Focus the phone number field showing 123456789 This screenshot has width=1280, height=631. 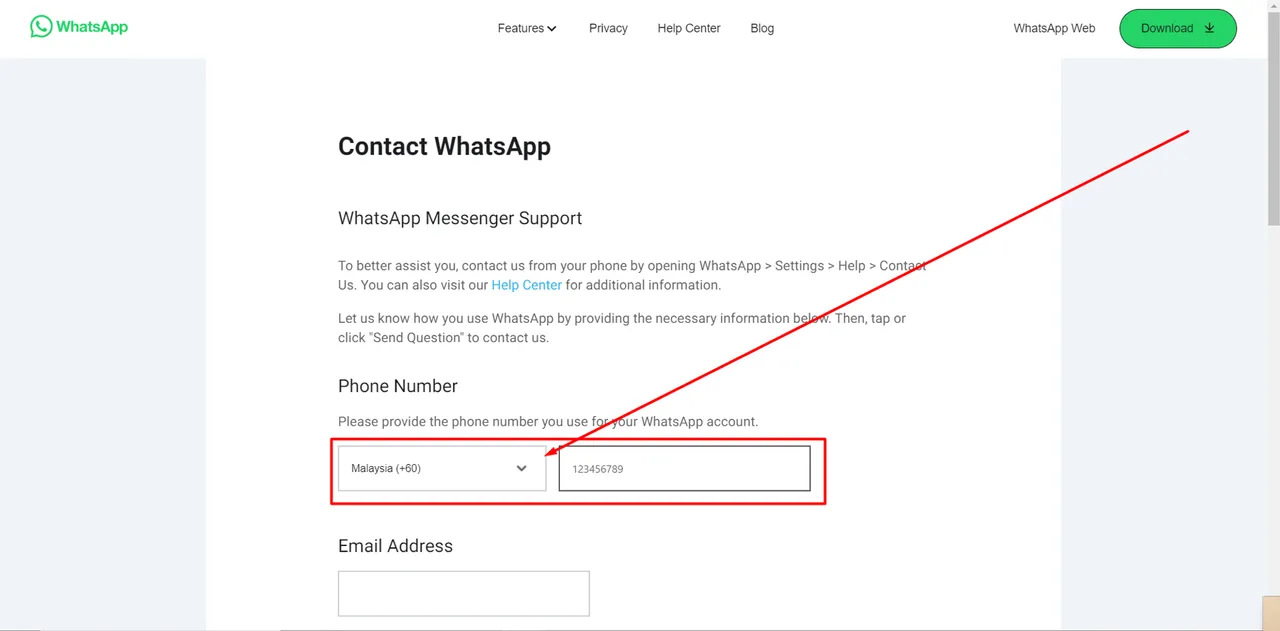tap(684, 468)
